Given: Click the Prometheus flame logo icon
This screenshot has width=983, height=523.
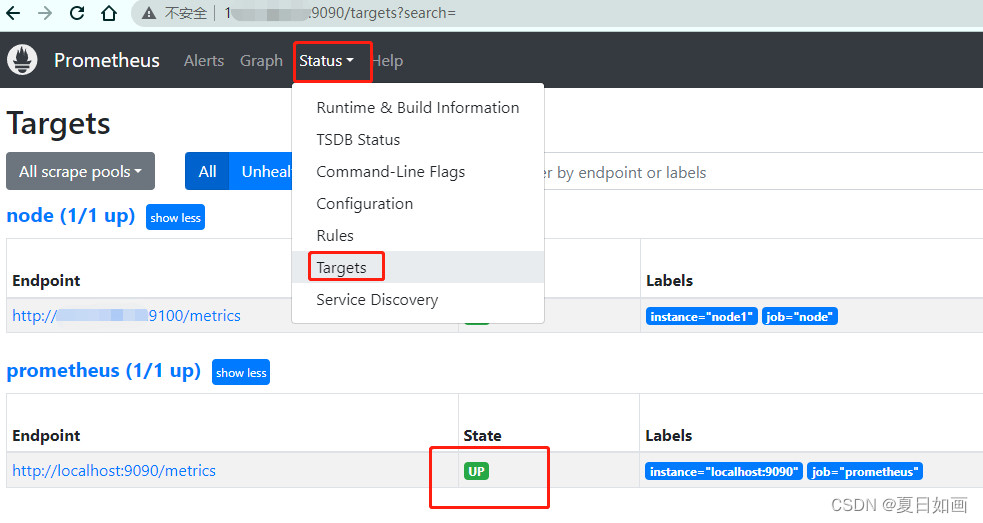Looking at the screenshot, I should (x=22, y=60).
